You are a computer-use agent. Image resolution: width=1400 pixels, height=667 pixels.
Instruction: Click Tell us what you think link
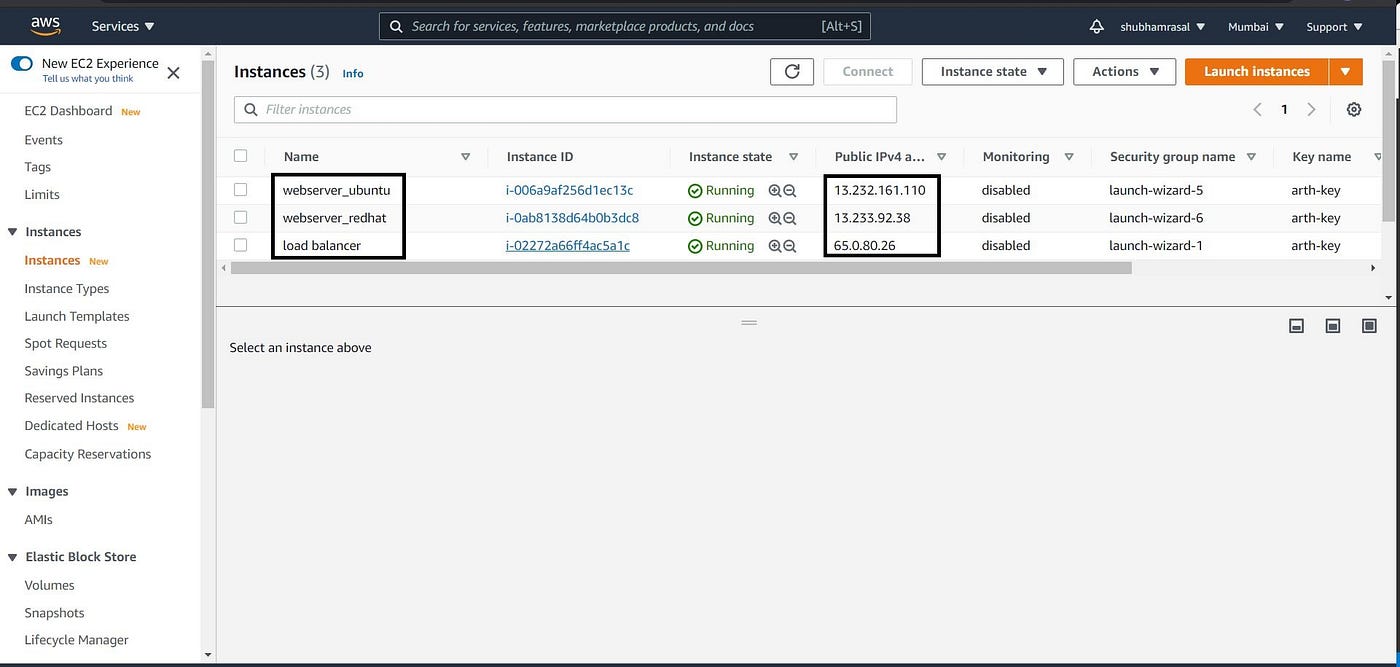pos(88,79)
